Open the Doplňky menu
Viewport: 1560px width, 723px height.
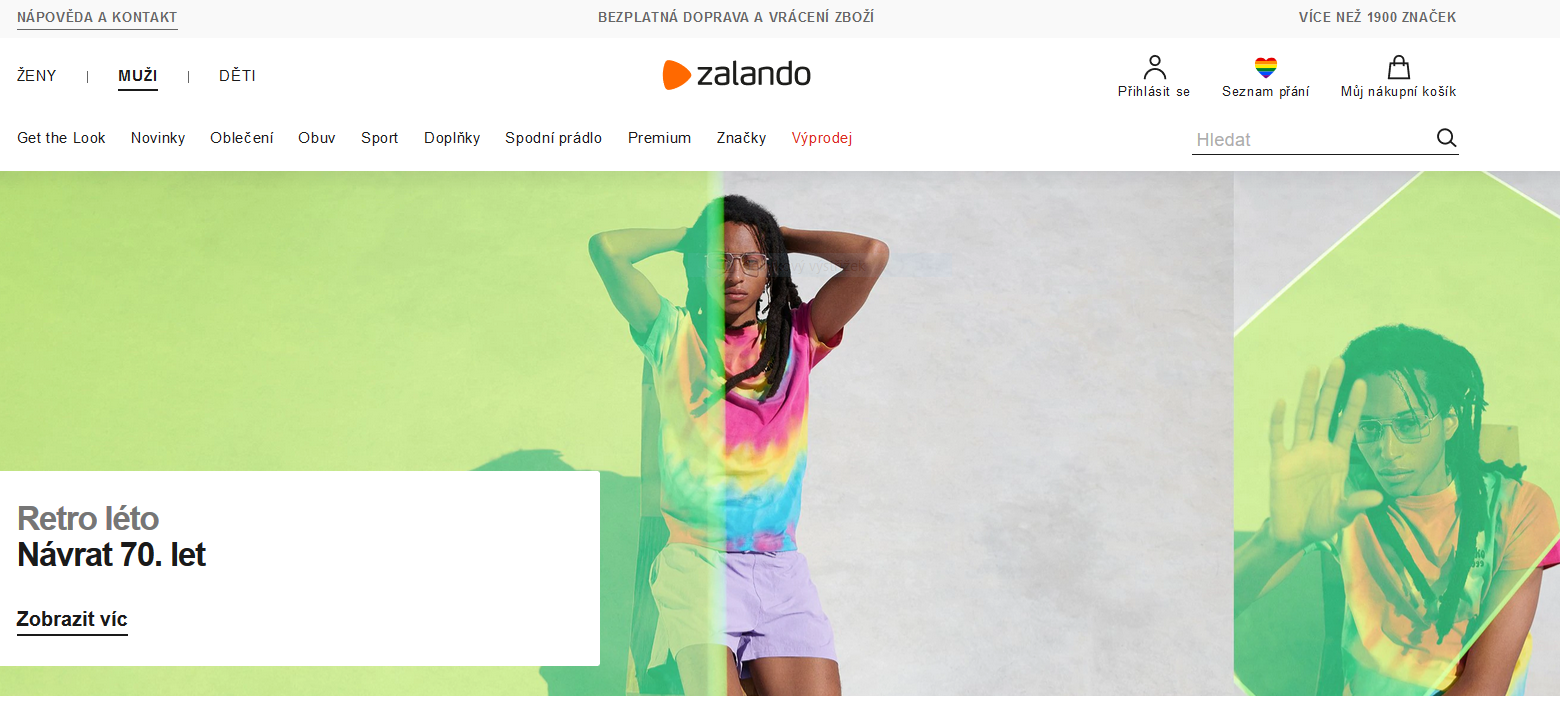tap(452, 138)
